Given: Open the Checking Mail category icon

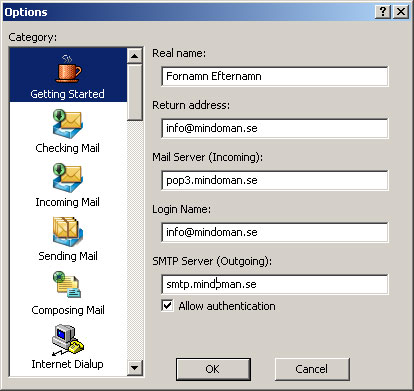Looking at the screenshot, I should 67,124.
